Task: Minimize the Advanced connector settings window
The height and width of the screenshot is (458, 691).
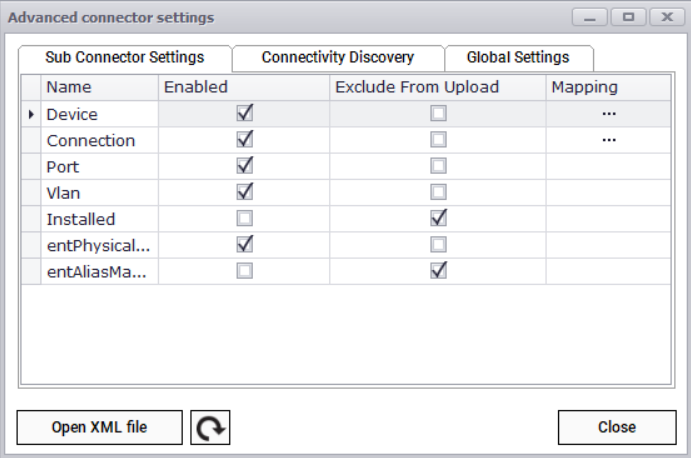Action: [594, 18]
